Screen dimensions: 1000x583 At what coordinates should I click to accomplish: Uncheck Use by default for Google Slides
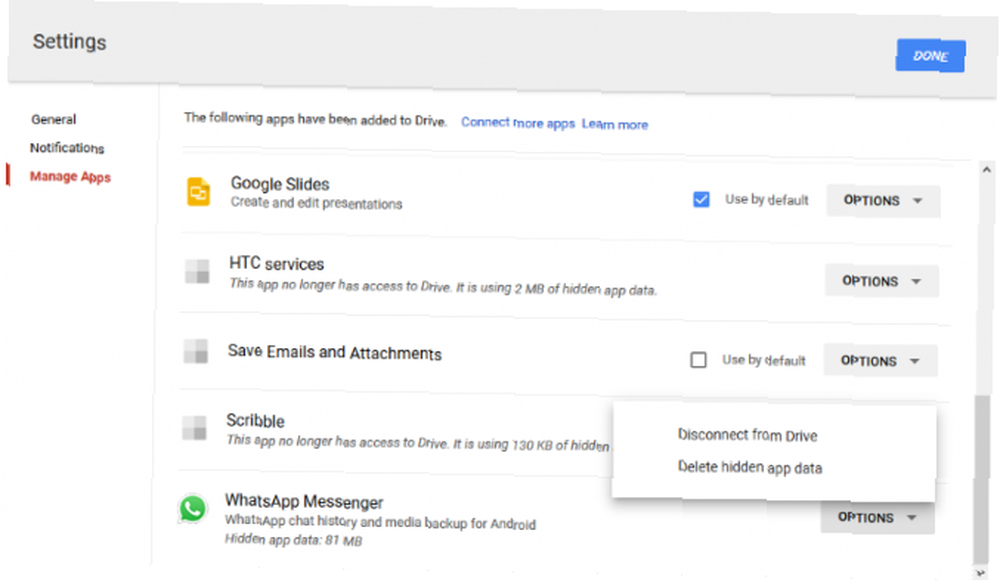(x=701, y=200)
